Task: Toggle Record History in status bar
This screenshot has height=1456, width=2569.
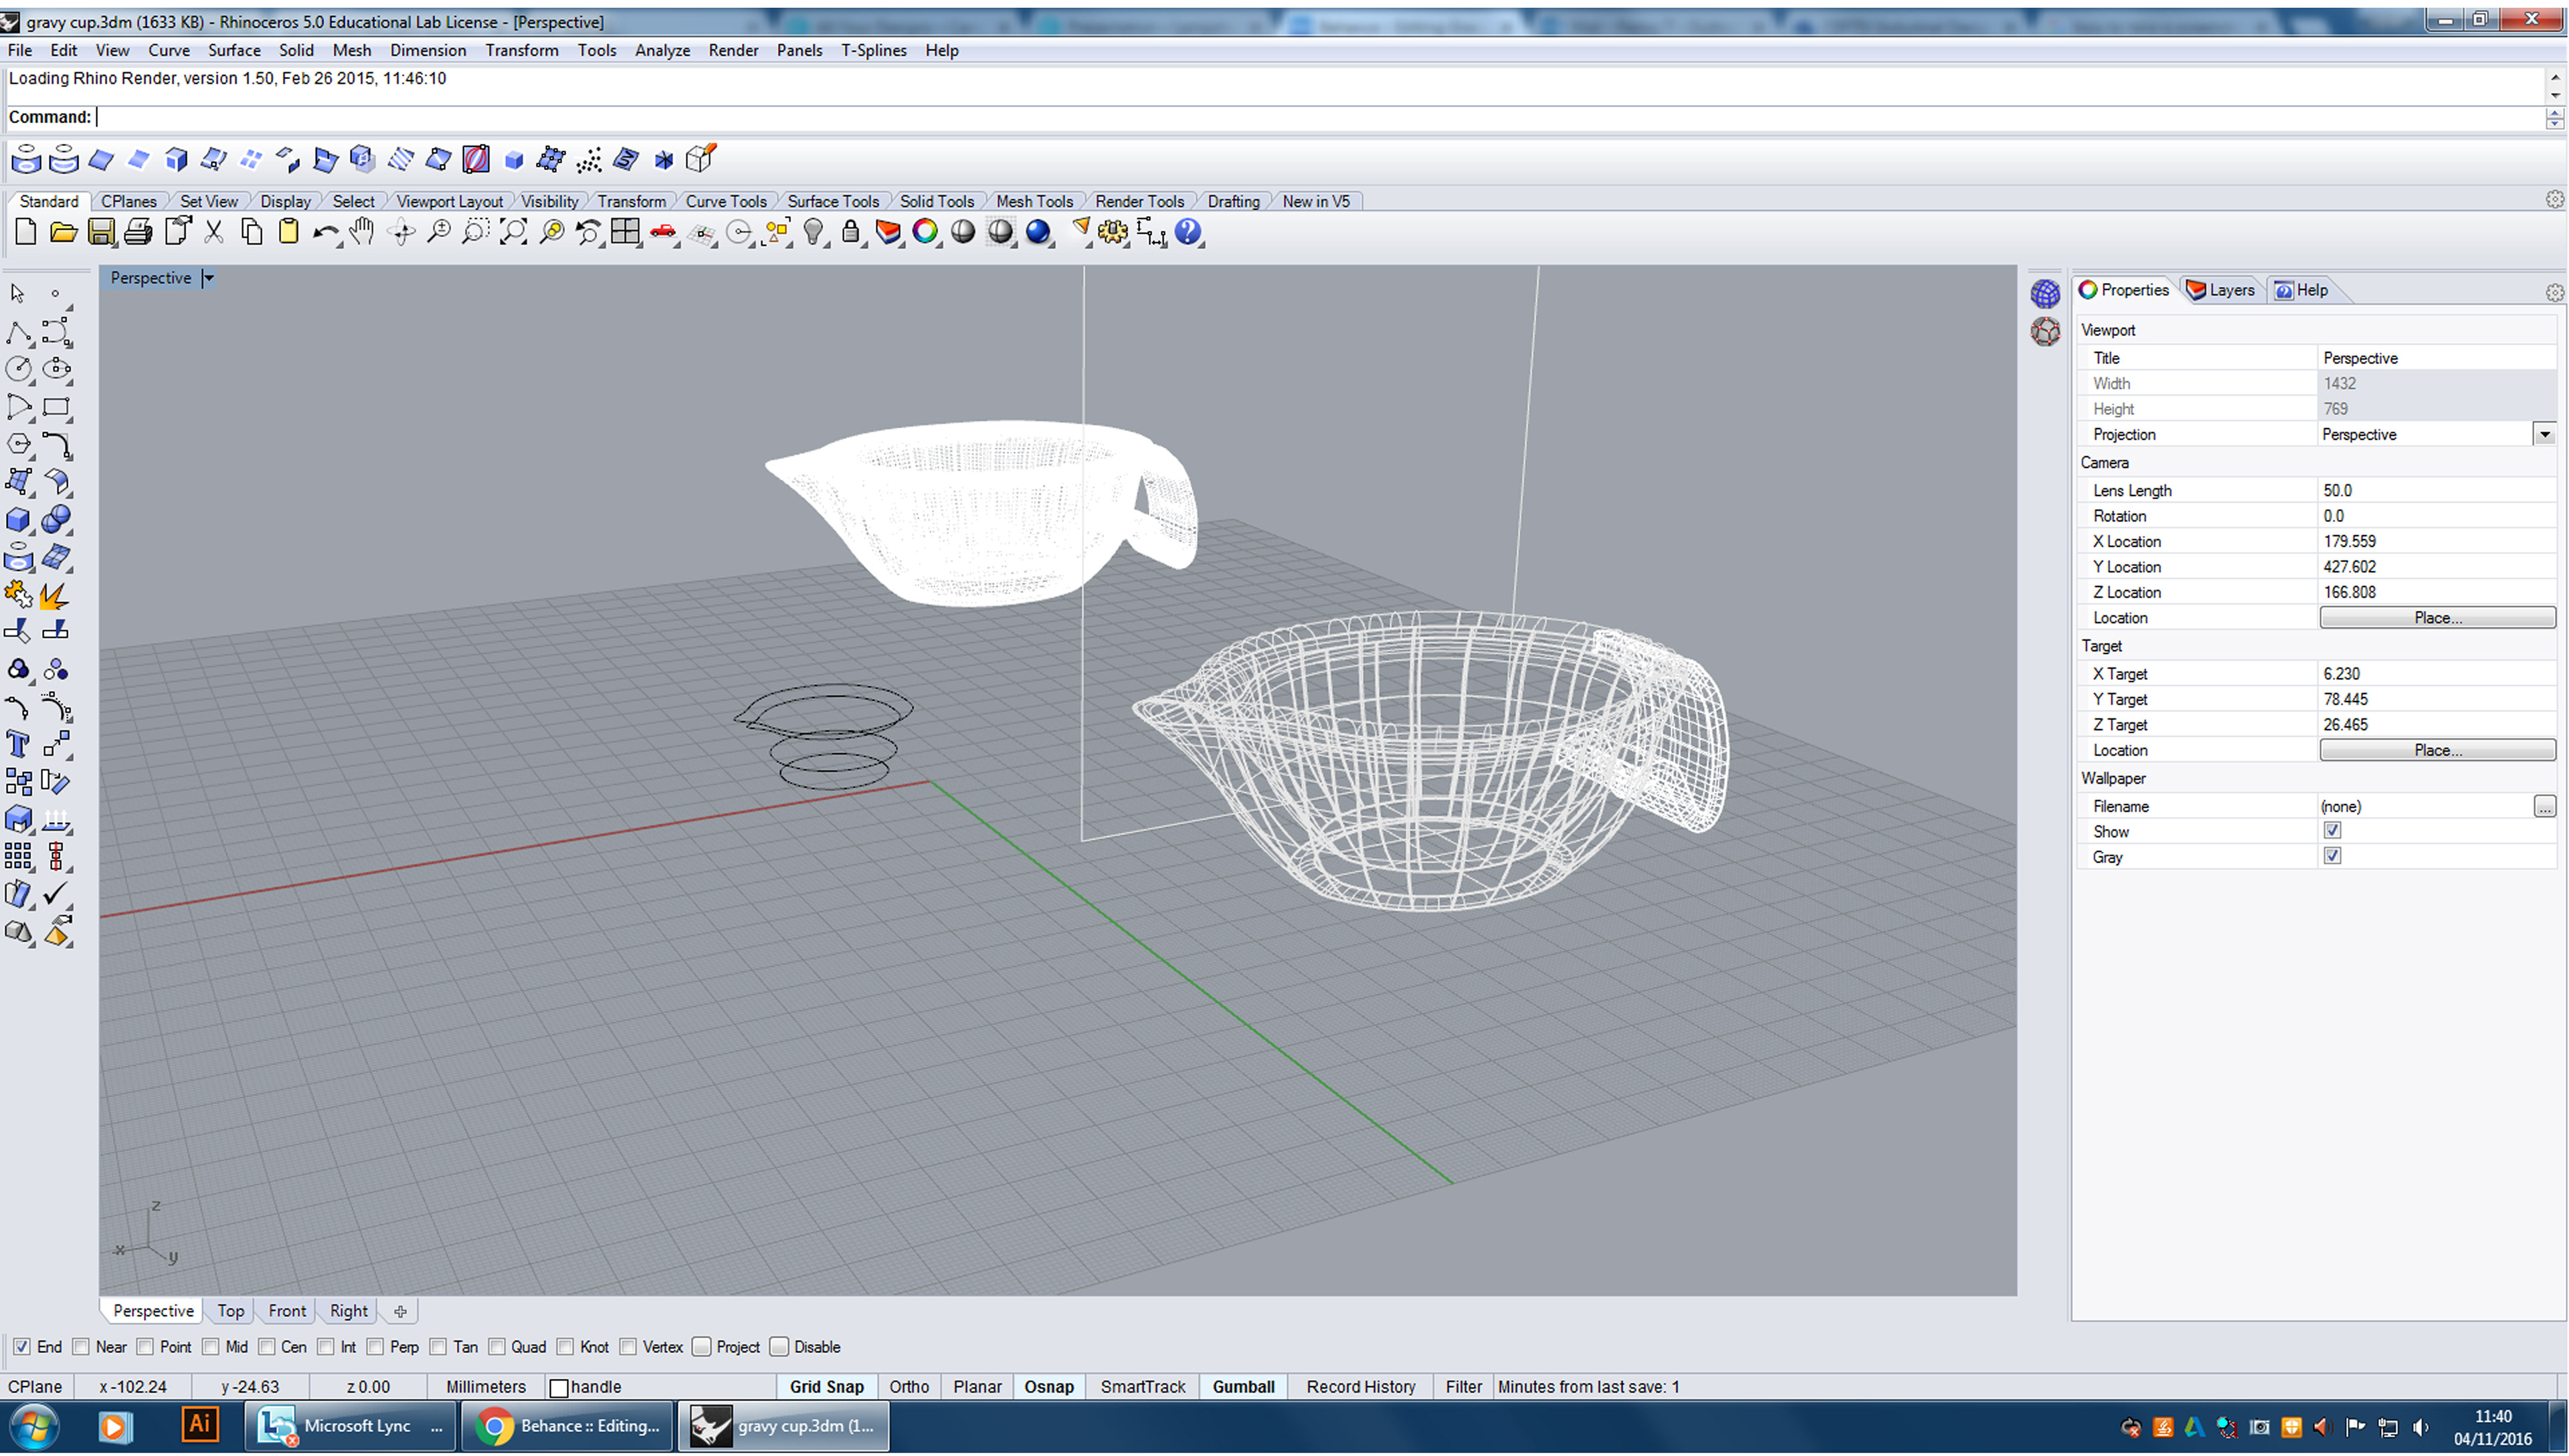Action: (x=1360, y=1387)
